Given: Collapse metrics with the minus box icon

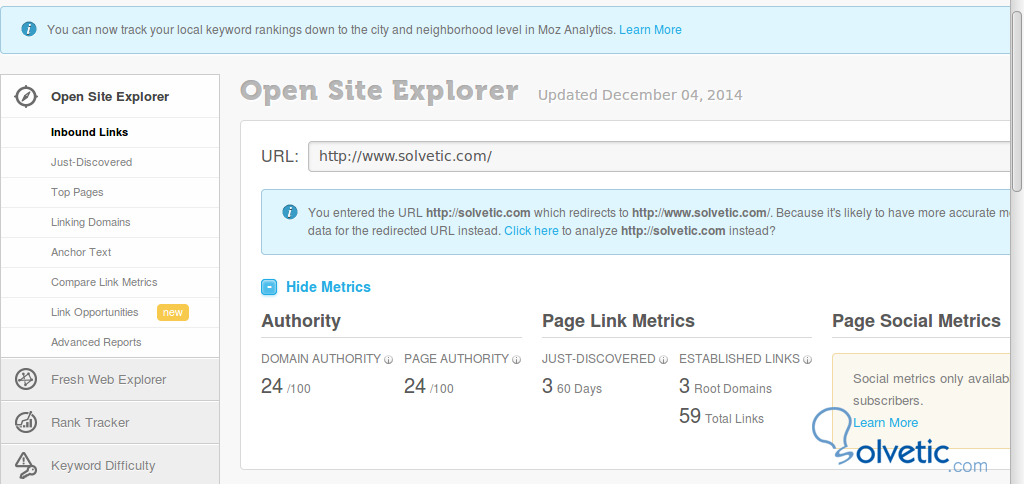Looking at the screenshot, I should point(269,287).
